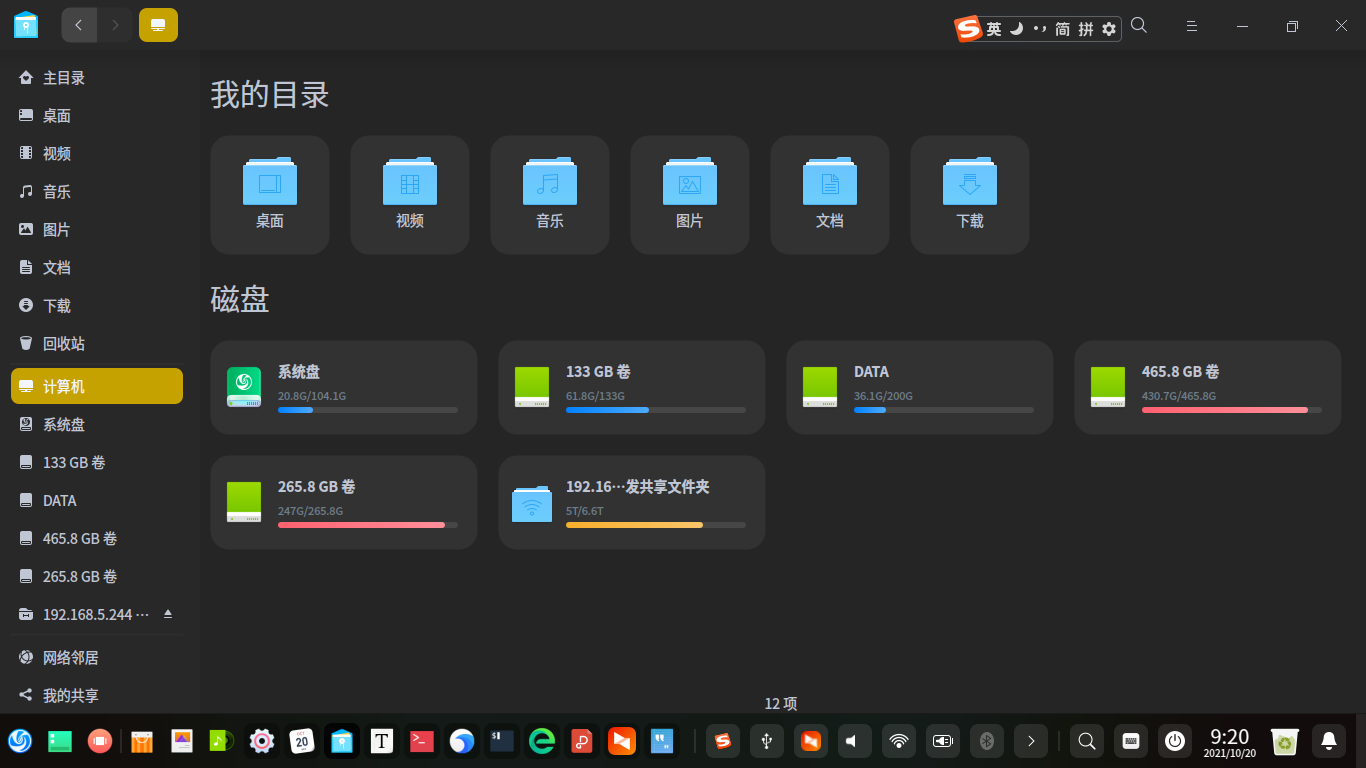Select 回收站 in the sidebar

[x=64, y=344]
